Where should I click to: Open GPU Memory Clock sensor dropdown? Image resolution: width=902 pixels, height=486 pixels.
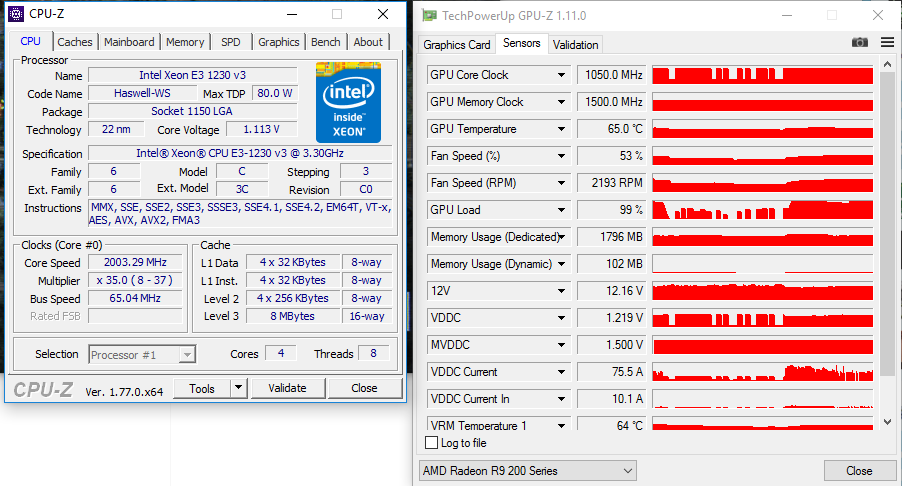(x=561, y=102)
